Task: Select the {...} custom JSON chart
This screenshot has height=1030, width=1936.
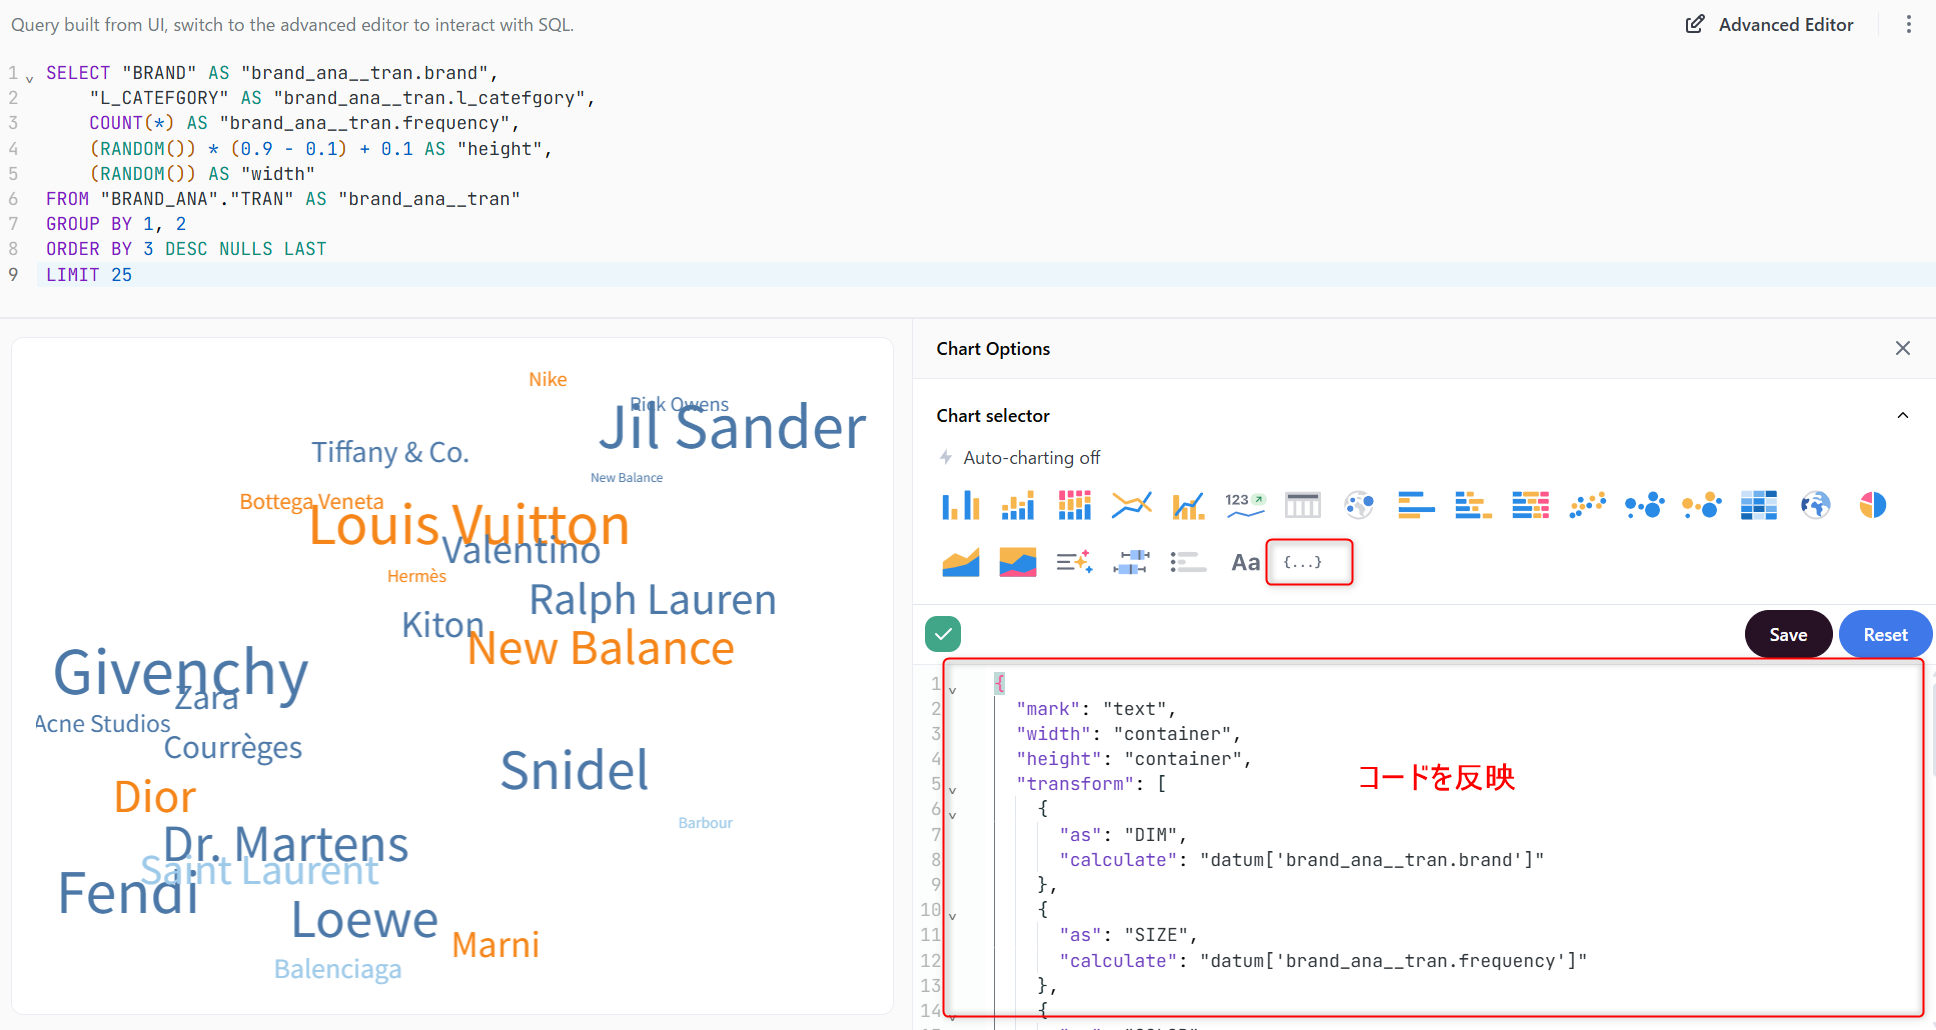Action: 1303,563
